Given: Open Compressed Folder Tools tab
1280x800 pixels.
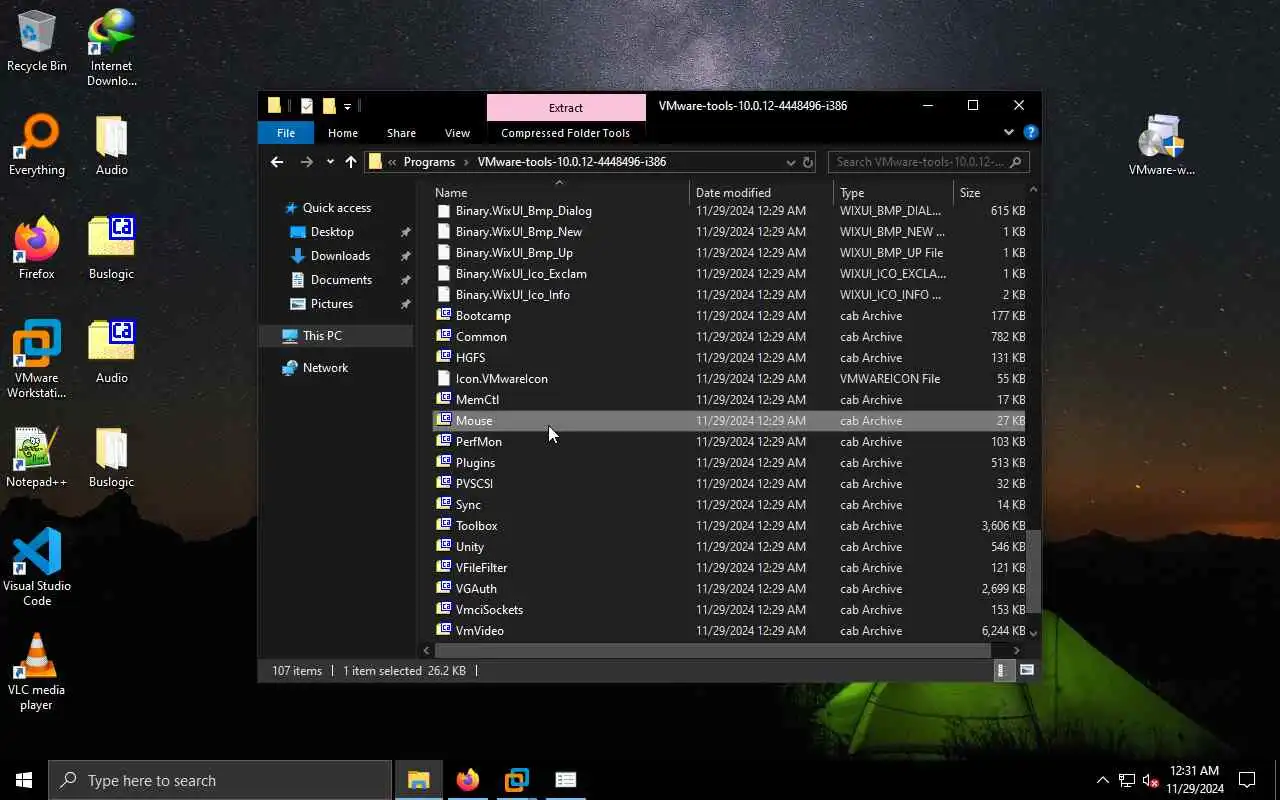Looking at the screenshot, I should click(x=565, y=133).
